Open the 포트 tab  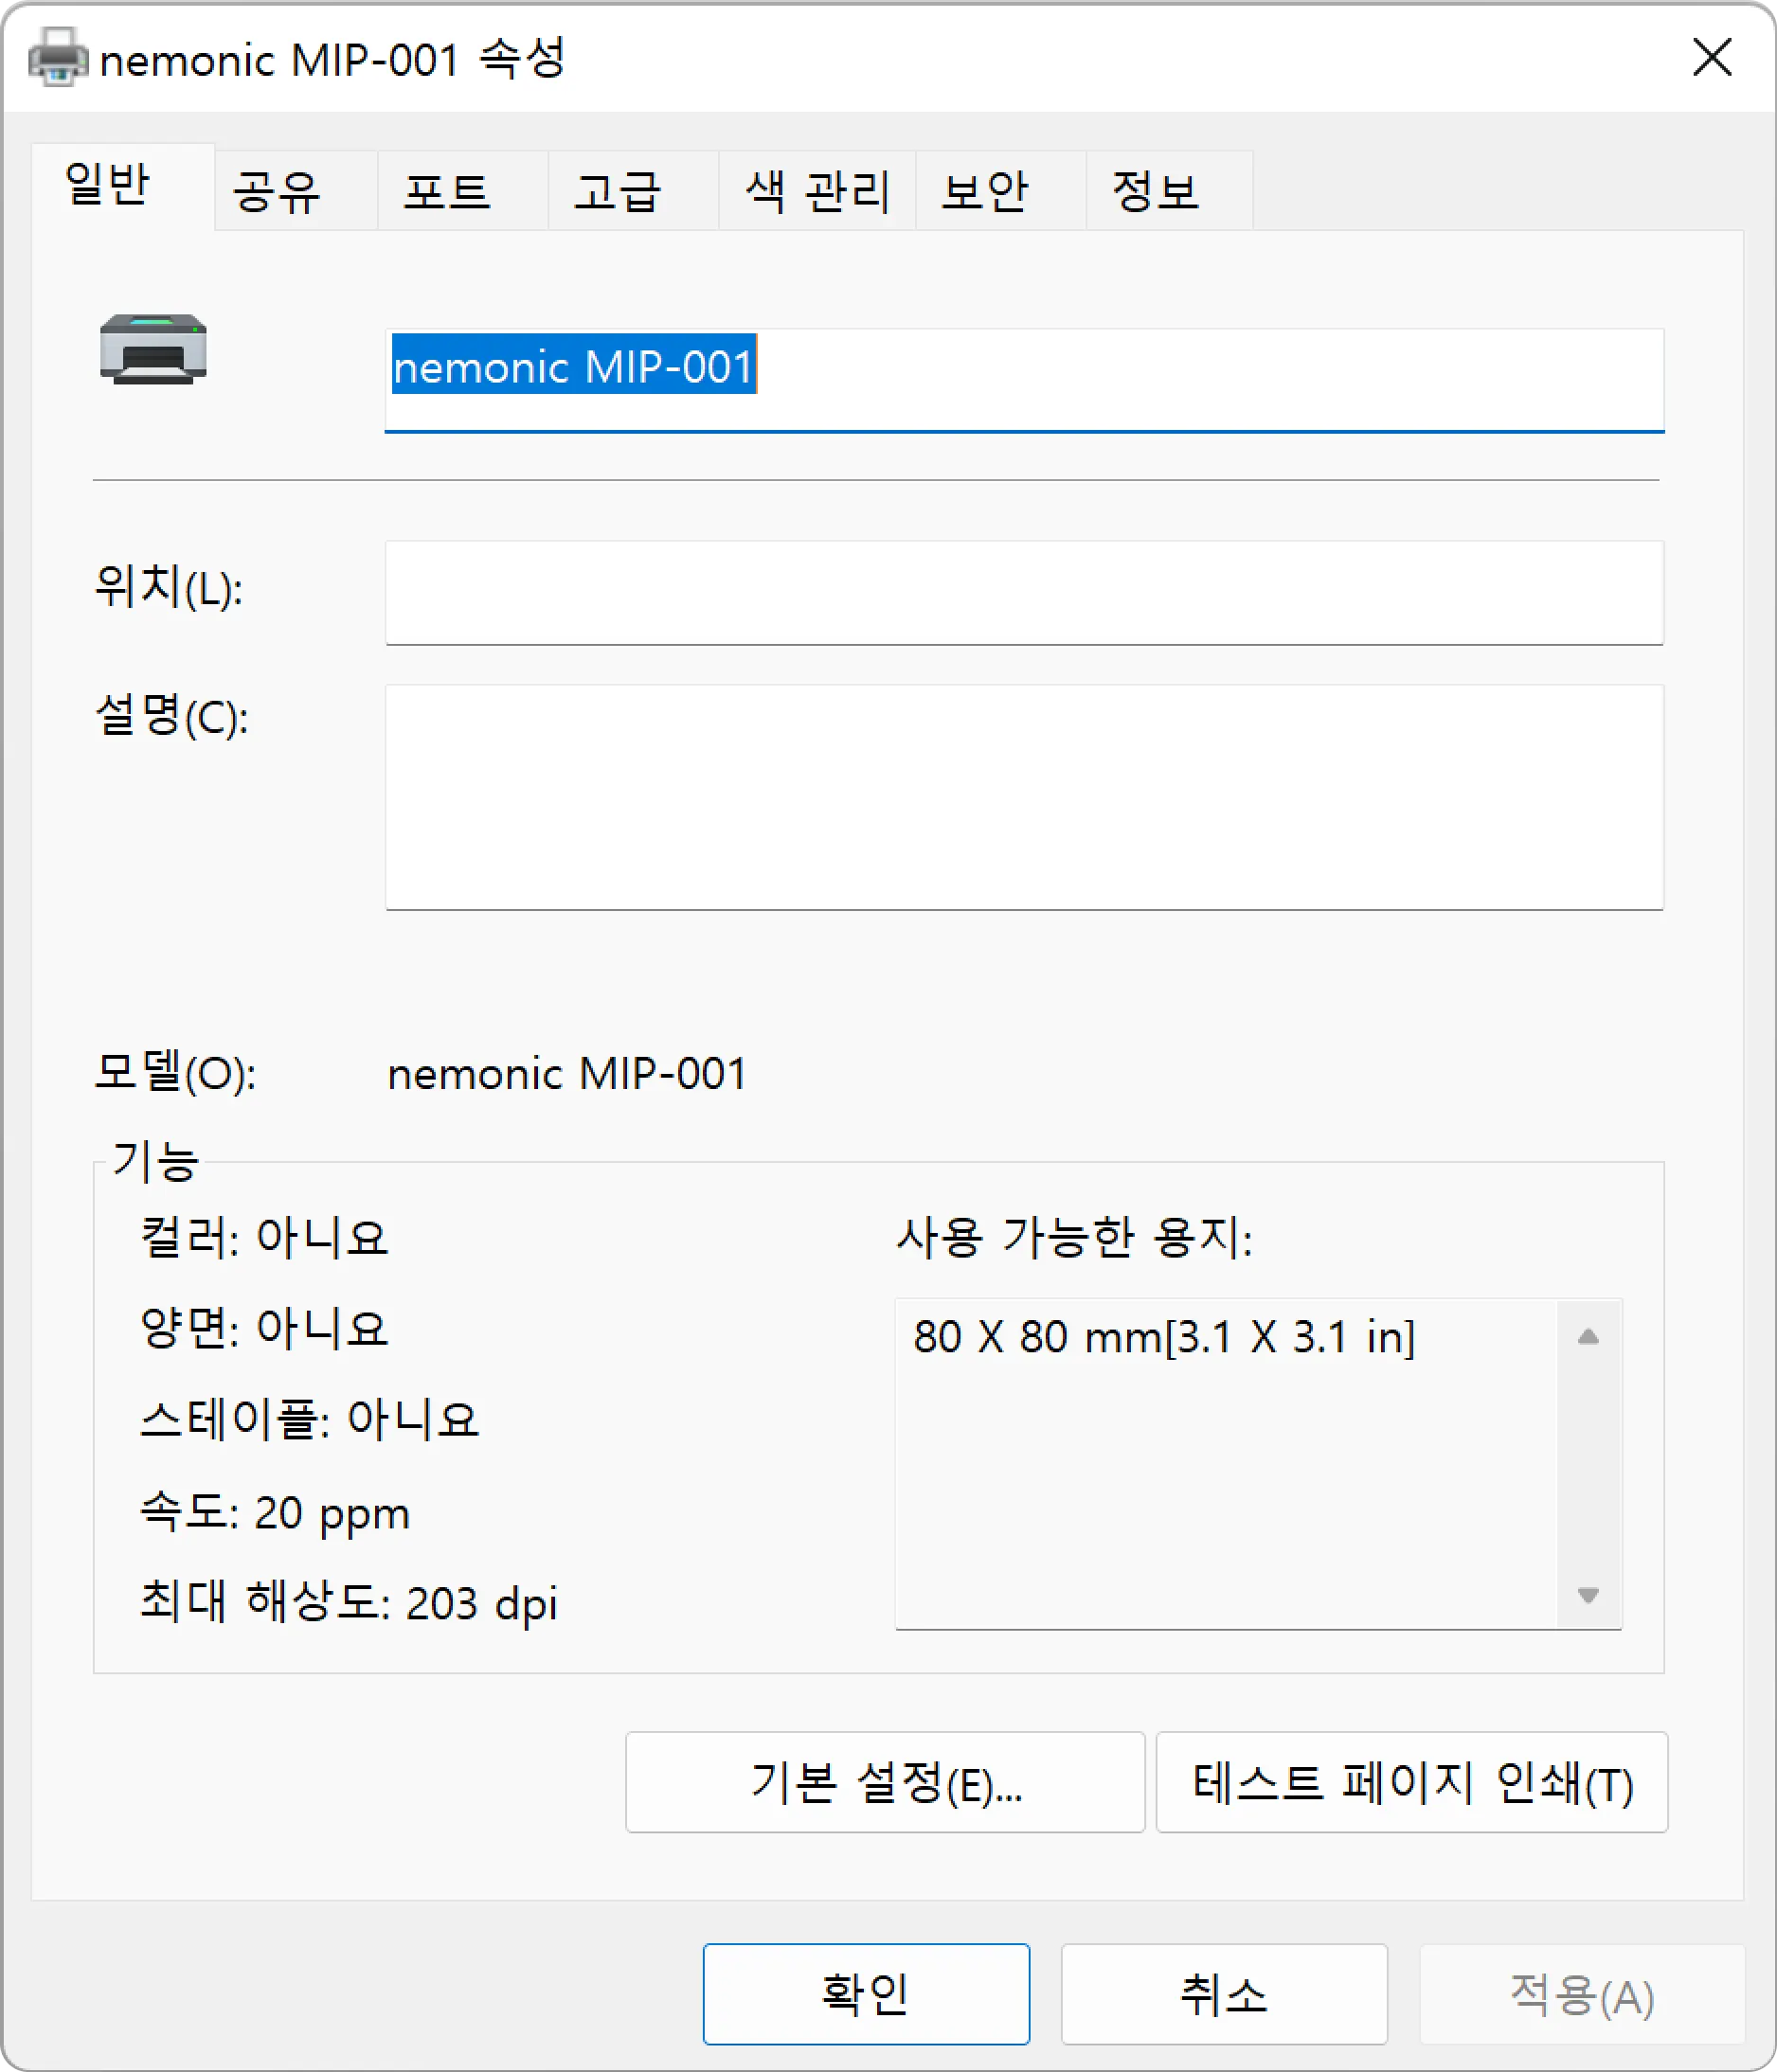pyautogui.click(x=463, y=190)
